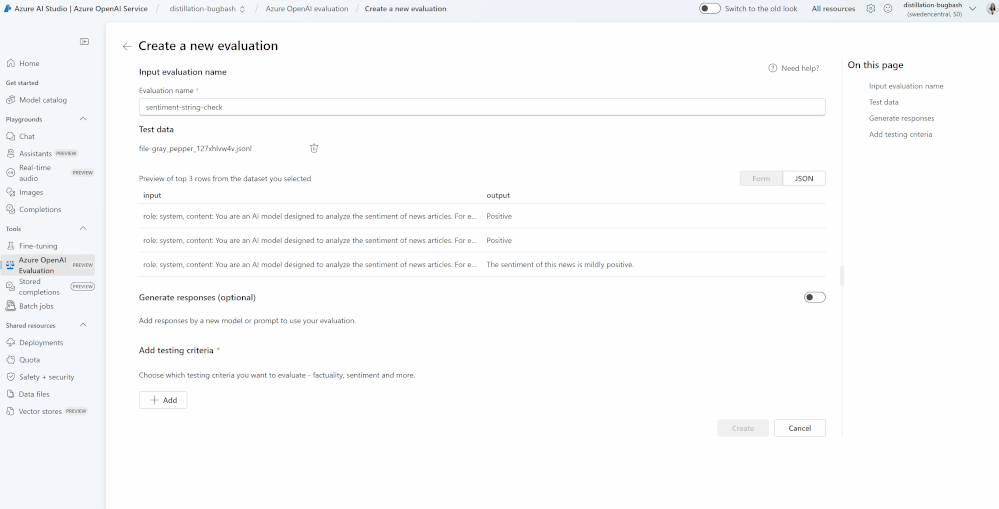Click Need help? link
Image resolution: width=999 pixels, height=509 pixels.
pyautogui.click(x=800, y=68)
